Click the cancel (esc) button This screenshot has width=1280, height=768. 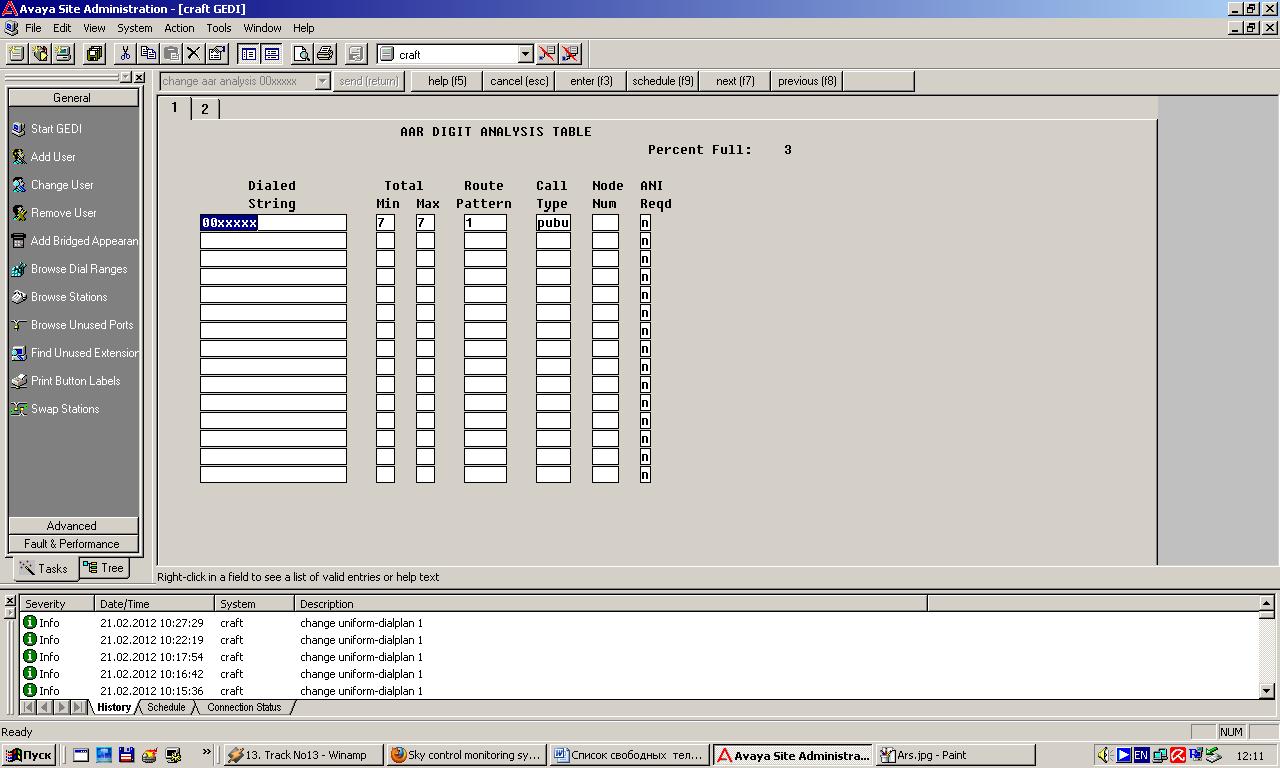[x=519, y=81]
